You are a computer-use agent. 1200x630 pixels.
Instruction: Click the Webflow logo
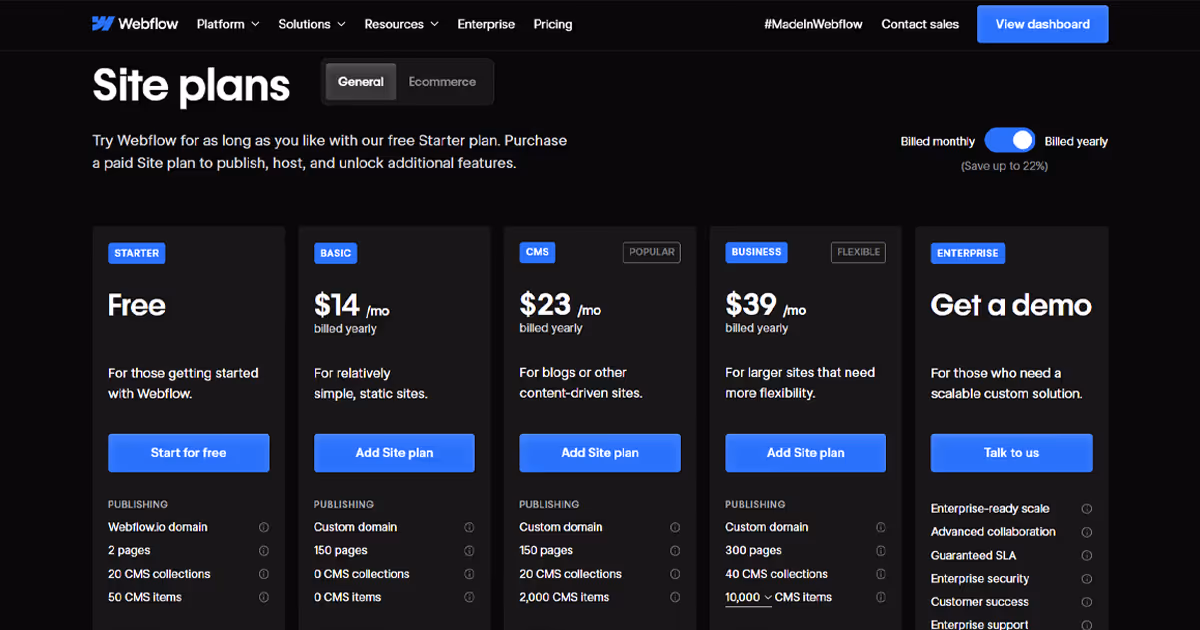(135, 24)
